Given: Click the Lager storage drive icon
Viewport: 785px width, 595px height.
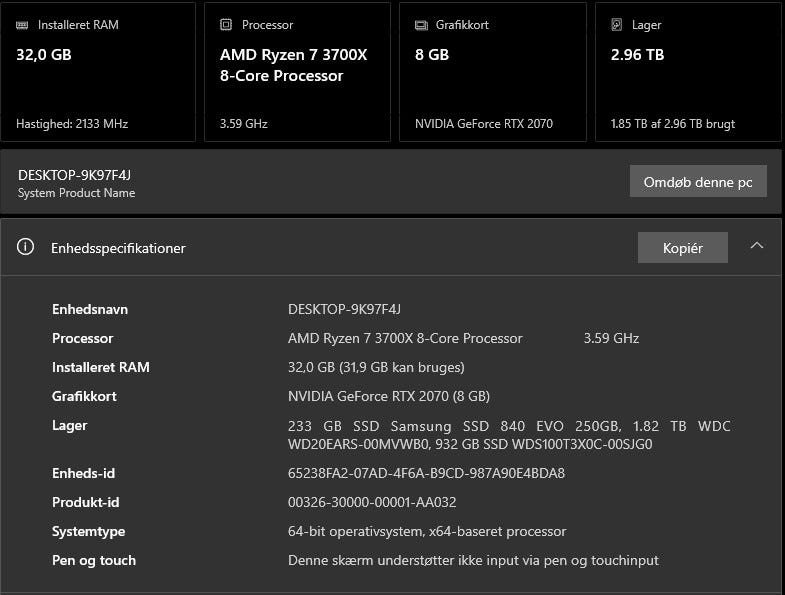Looking at the screenshot, I should [617, 25].
